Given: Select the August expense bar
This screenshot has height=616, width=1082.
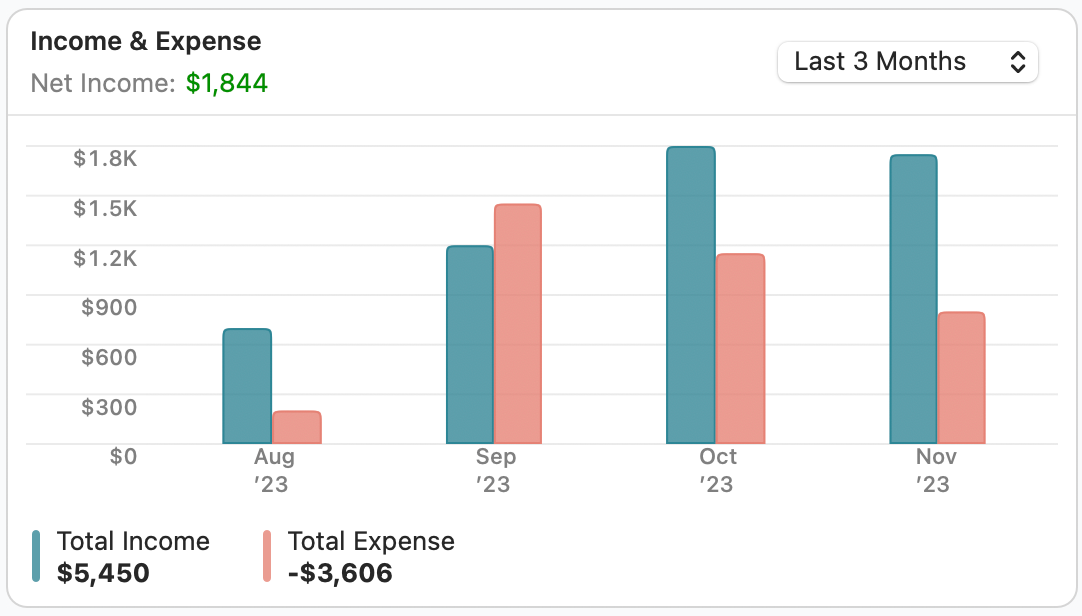Looking at the screenshot, I should [x=296, y=427].
